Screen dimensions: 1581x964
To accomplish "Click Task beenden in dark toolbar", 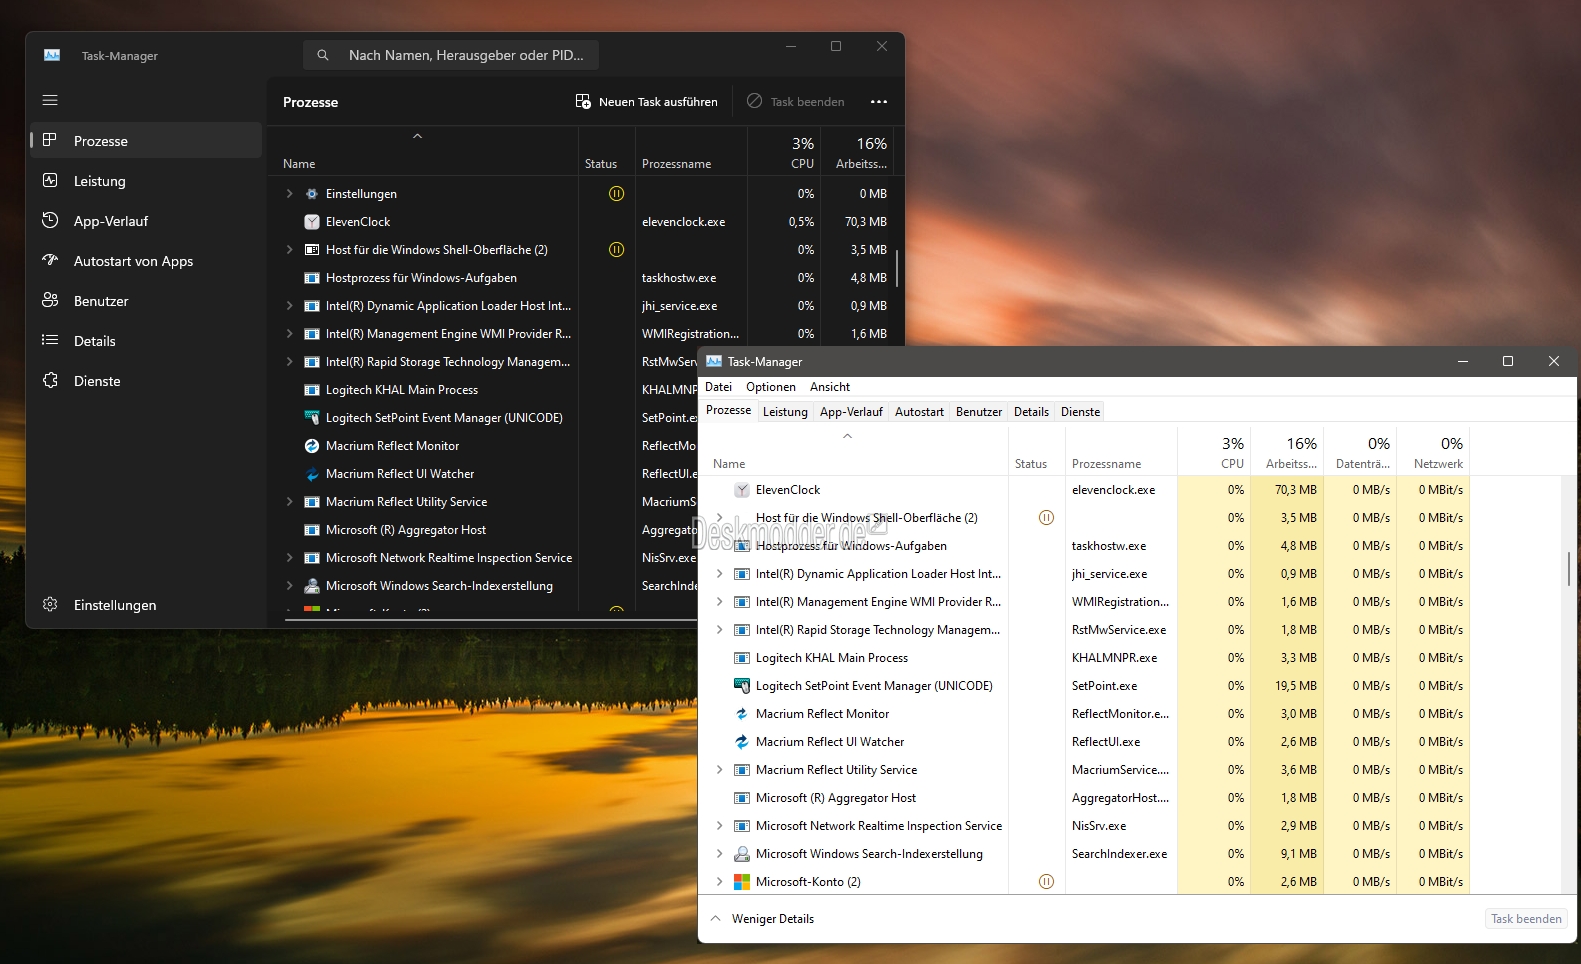I will click(x=796, y=101).
